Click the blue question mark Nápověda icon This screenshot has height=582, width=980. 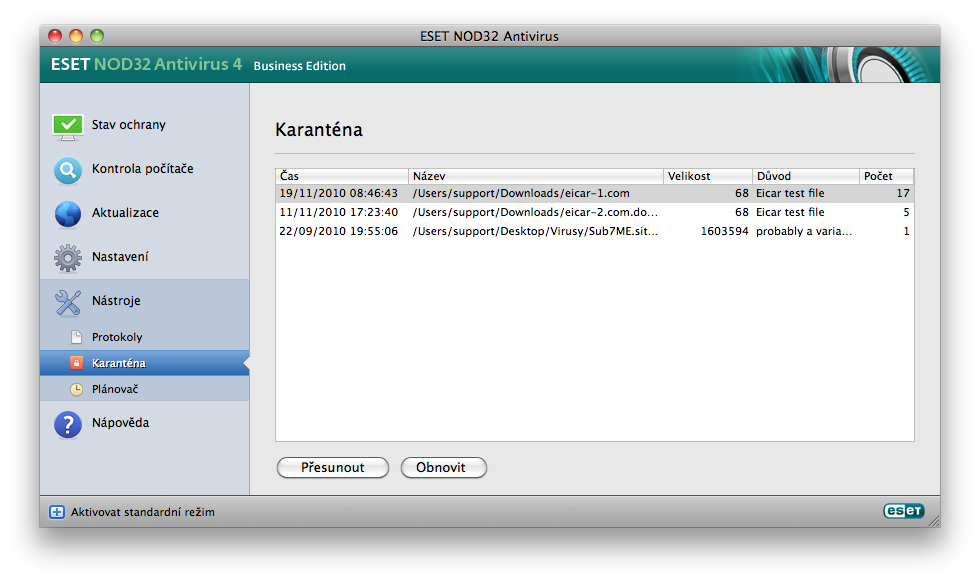coord(68,424)
